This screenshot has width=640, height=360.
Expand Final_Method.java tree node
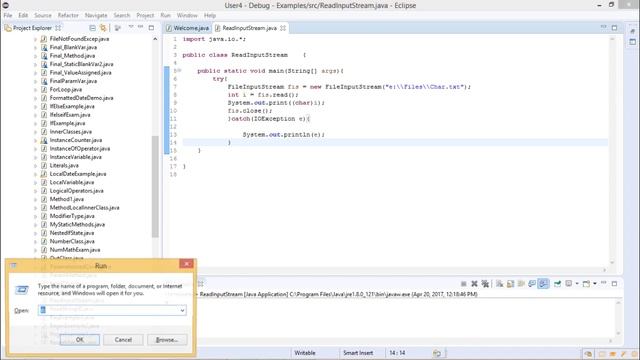pyautogui.click(x=36, y=56)
